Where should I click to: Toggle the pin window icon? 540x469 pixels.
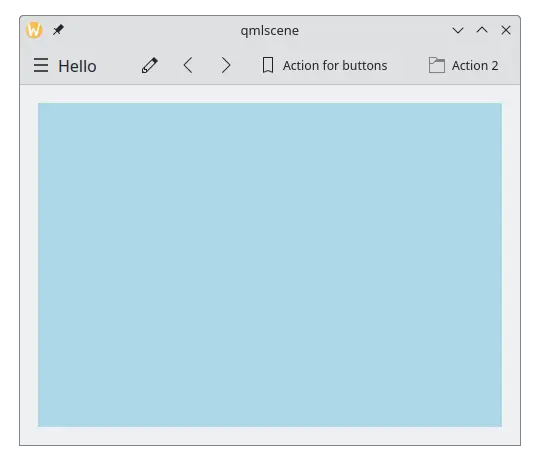tap(58, 30)
